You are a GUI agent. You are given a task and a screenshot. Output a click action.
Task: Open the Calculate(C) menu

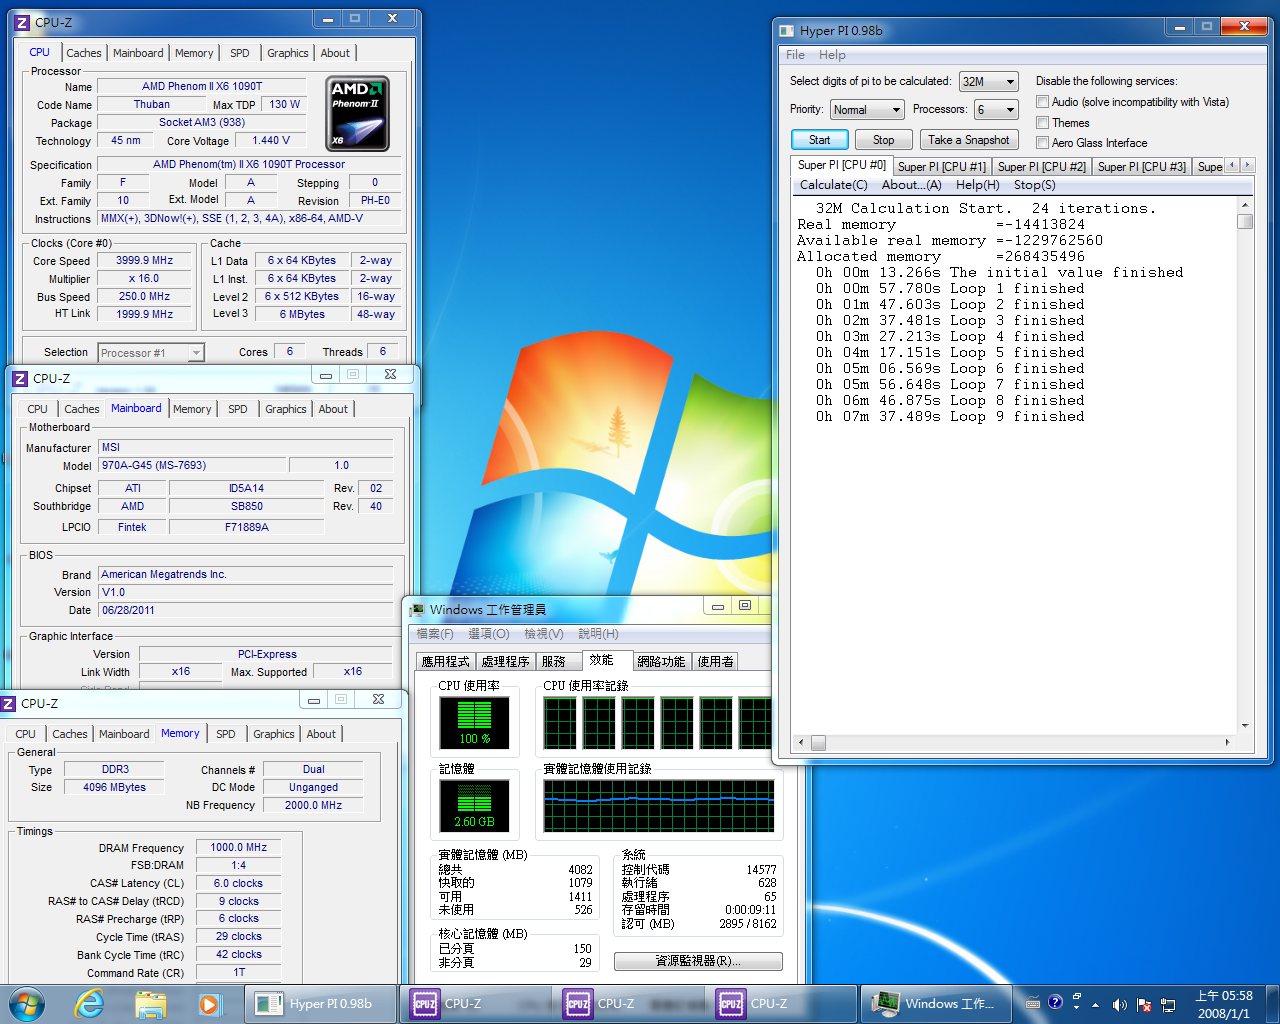(833, 185)
